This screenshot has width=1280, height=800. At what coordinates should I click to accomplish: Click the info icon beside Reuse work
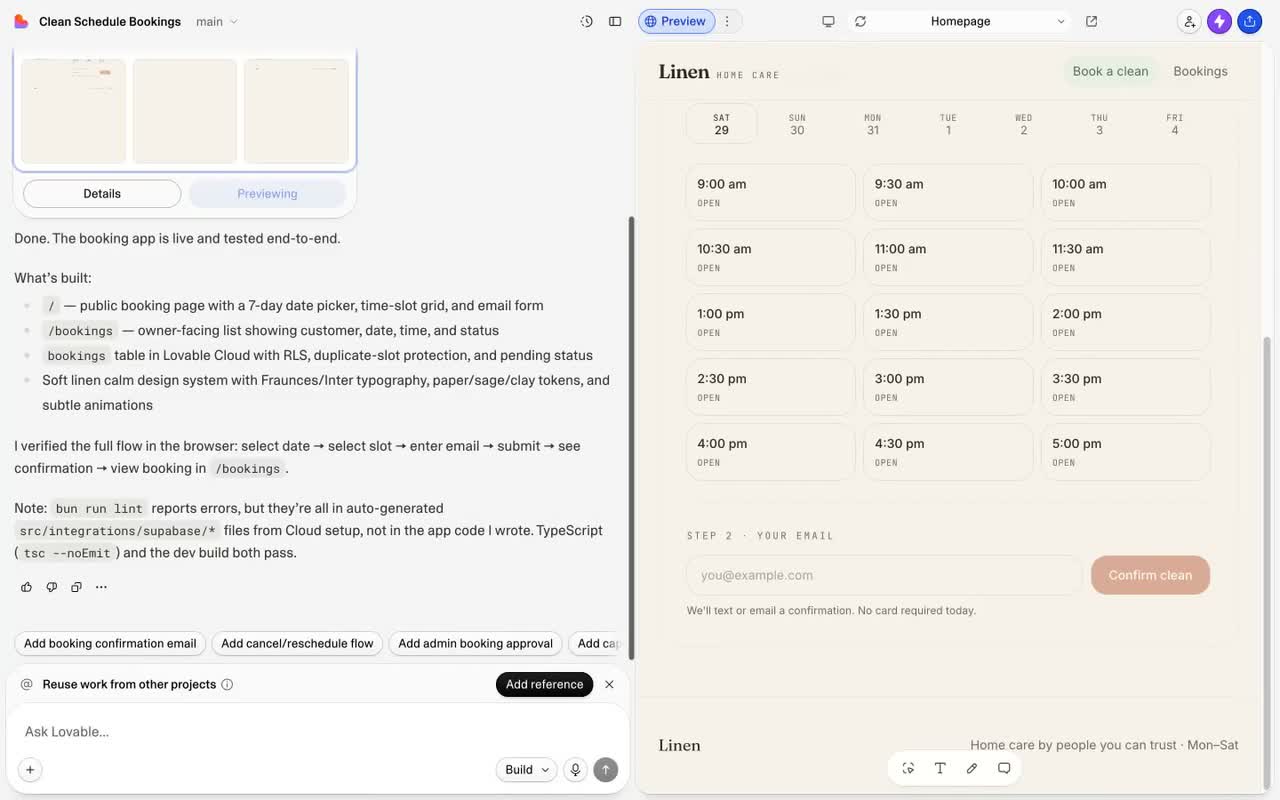pos(227,685)
